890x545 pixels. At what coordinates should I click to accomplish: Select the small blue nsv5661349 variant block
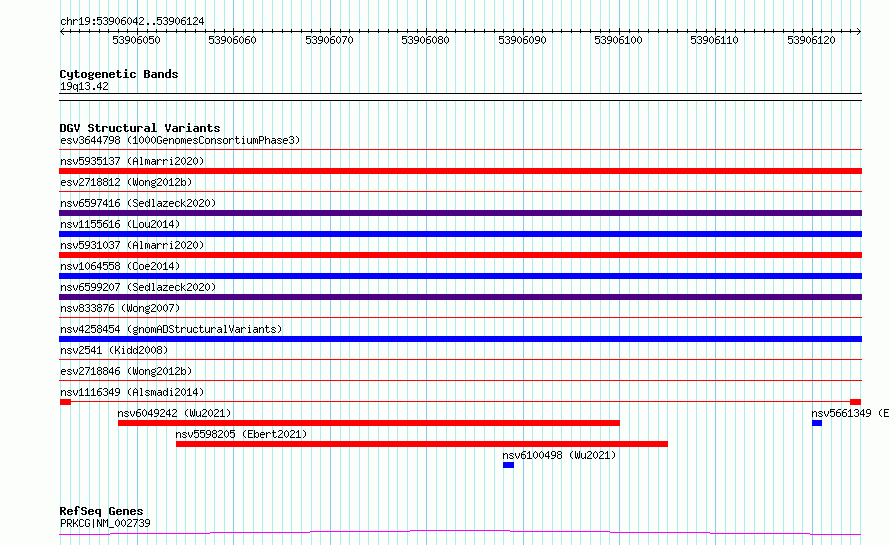817,423
